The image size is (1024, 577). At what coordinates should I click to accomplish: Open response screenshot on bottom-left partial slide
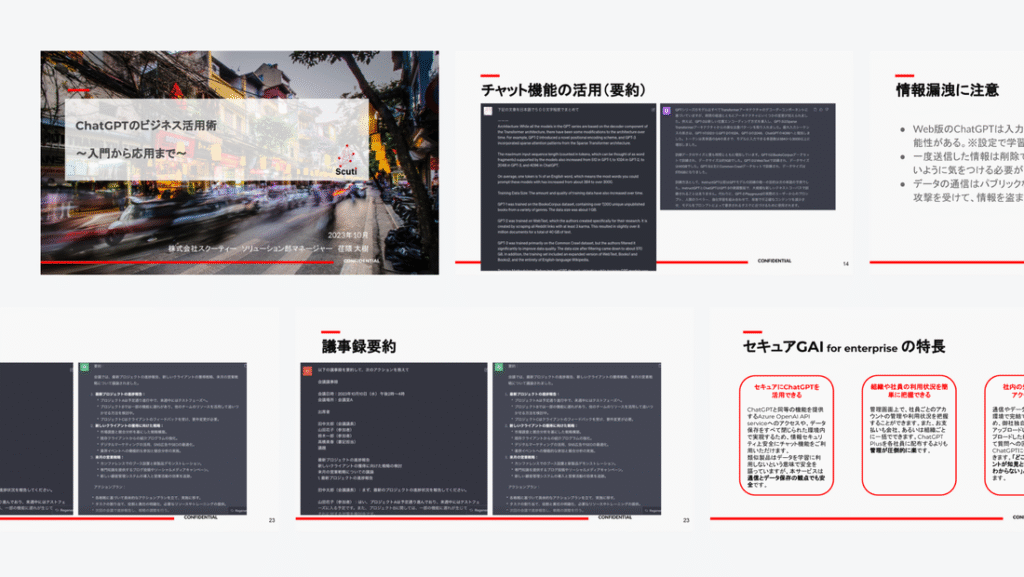163,439
